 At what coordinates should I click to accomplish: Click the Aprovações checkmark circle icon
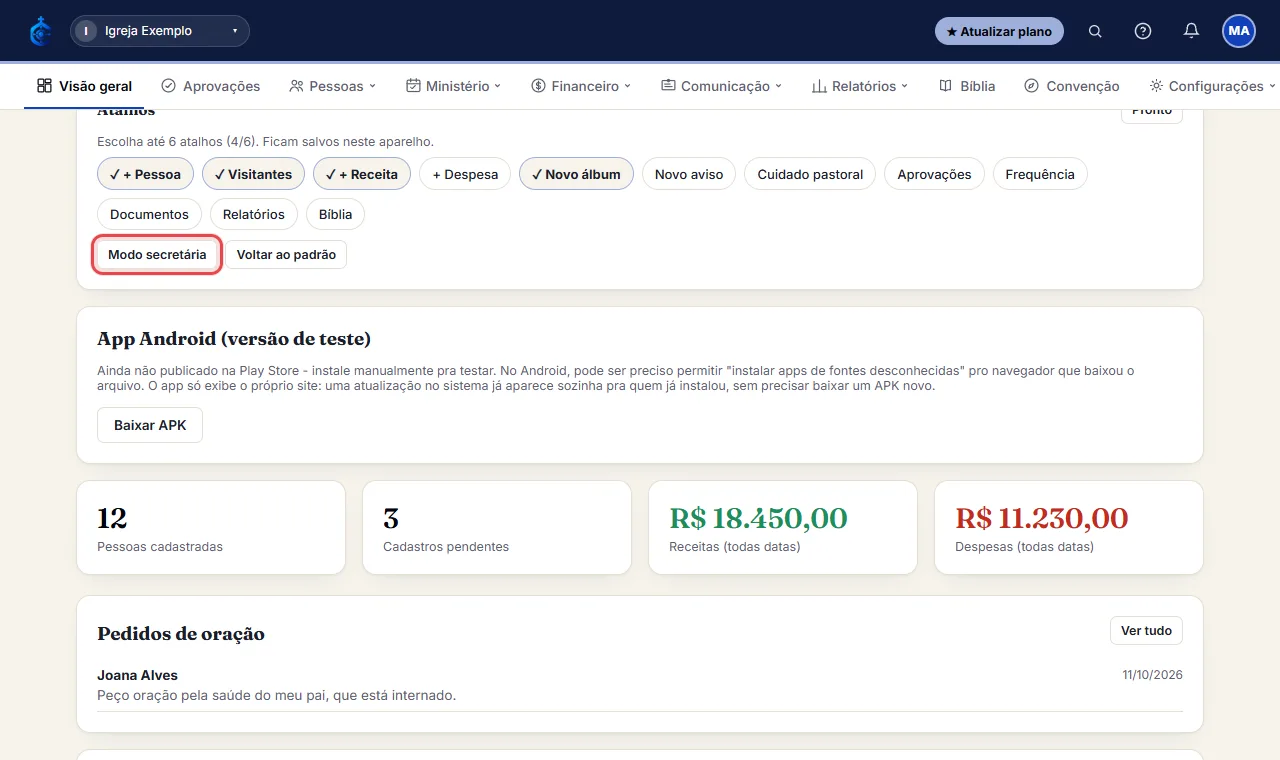click(168, 86)
